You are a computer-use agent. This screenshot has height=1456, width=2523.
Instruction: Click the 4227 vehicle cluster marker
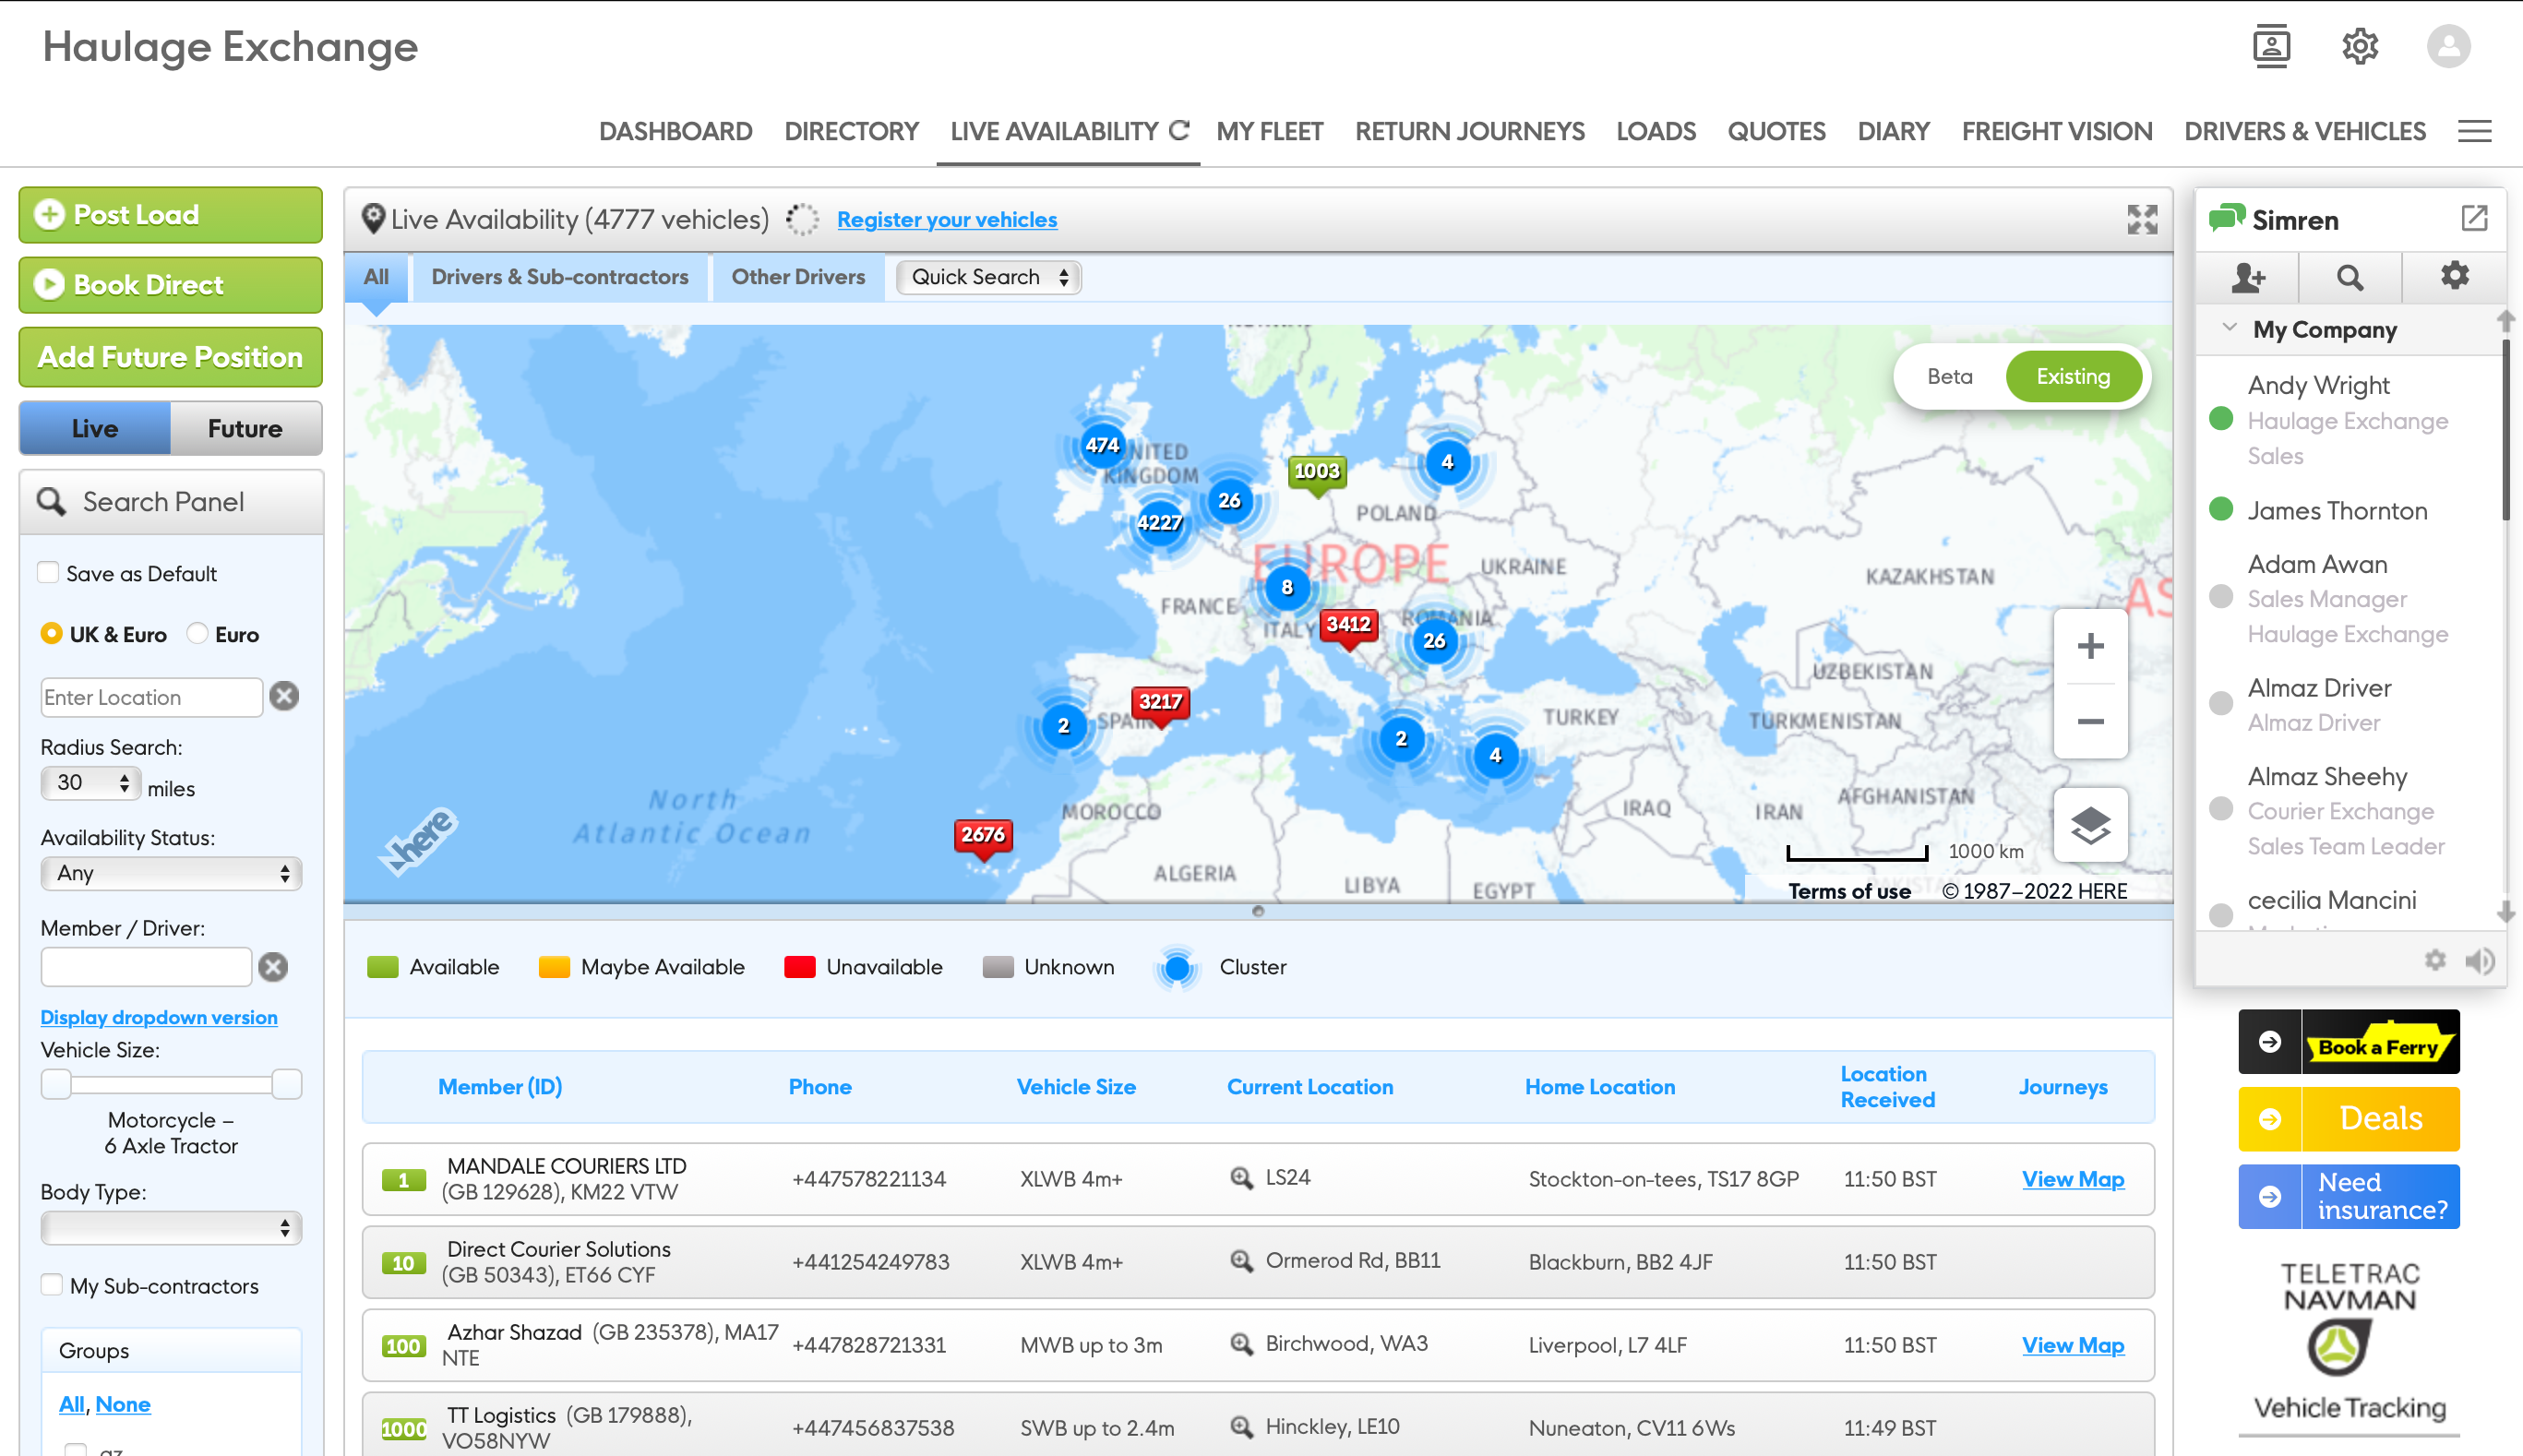pyautogui.click(x=1159, y=522)
